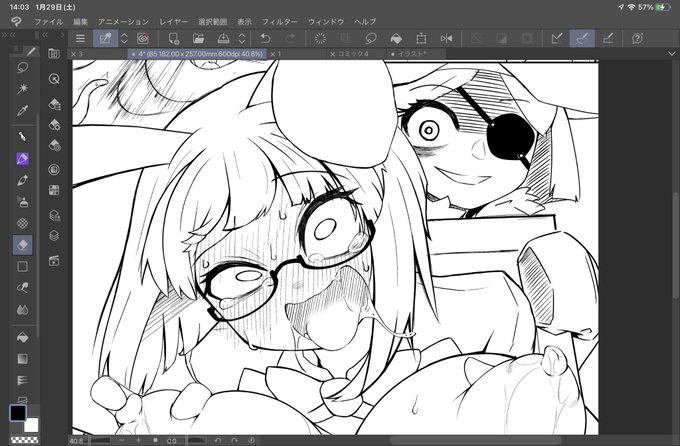Redo the action
680x446 pixels.
(x=291, y=39)
